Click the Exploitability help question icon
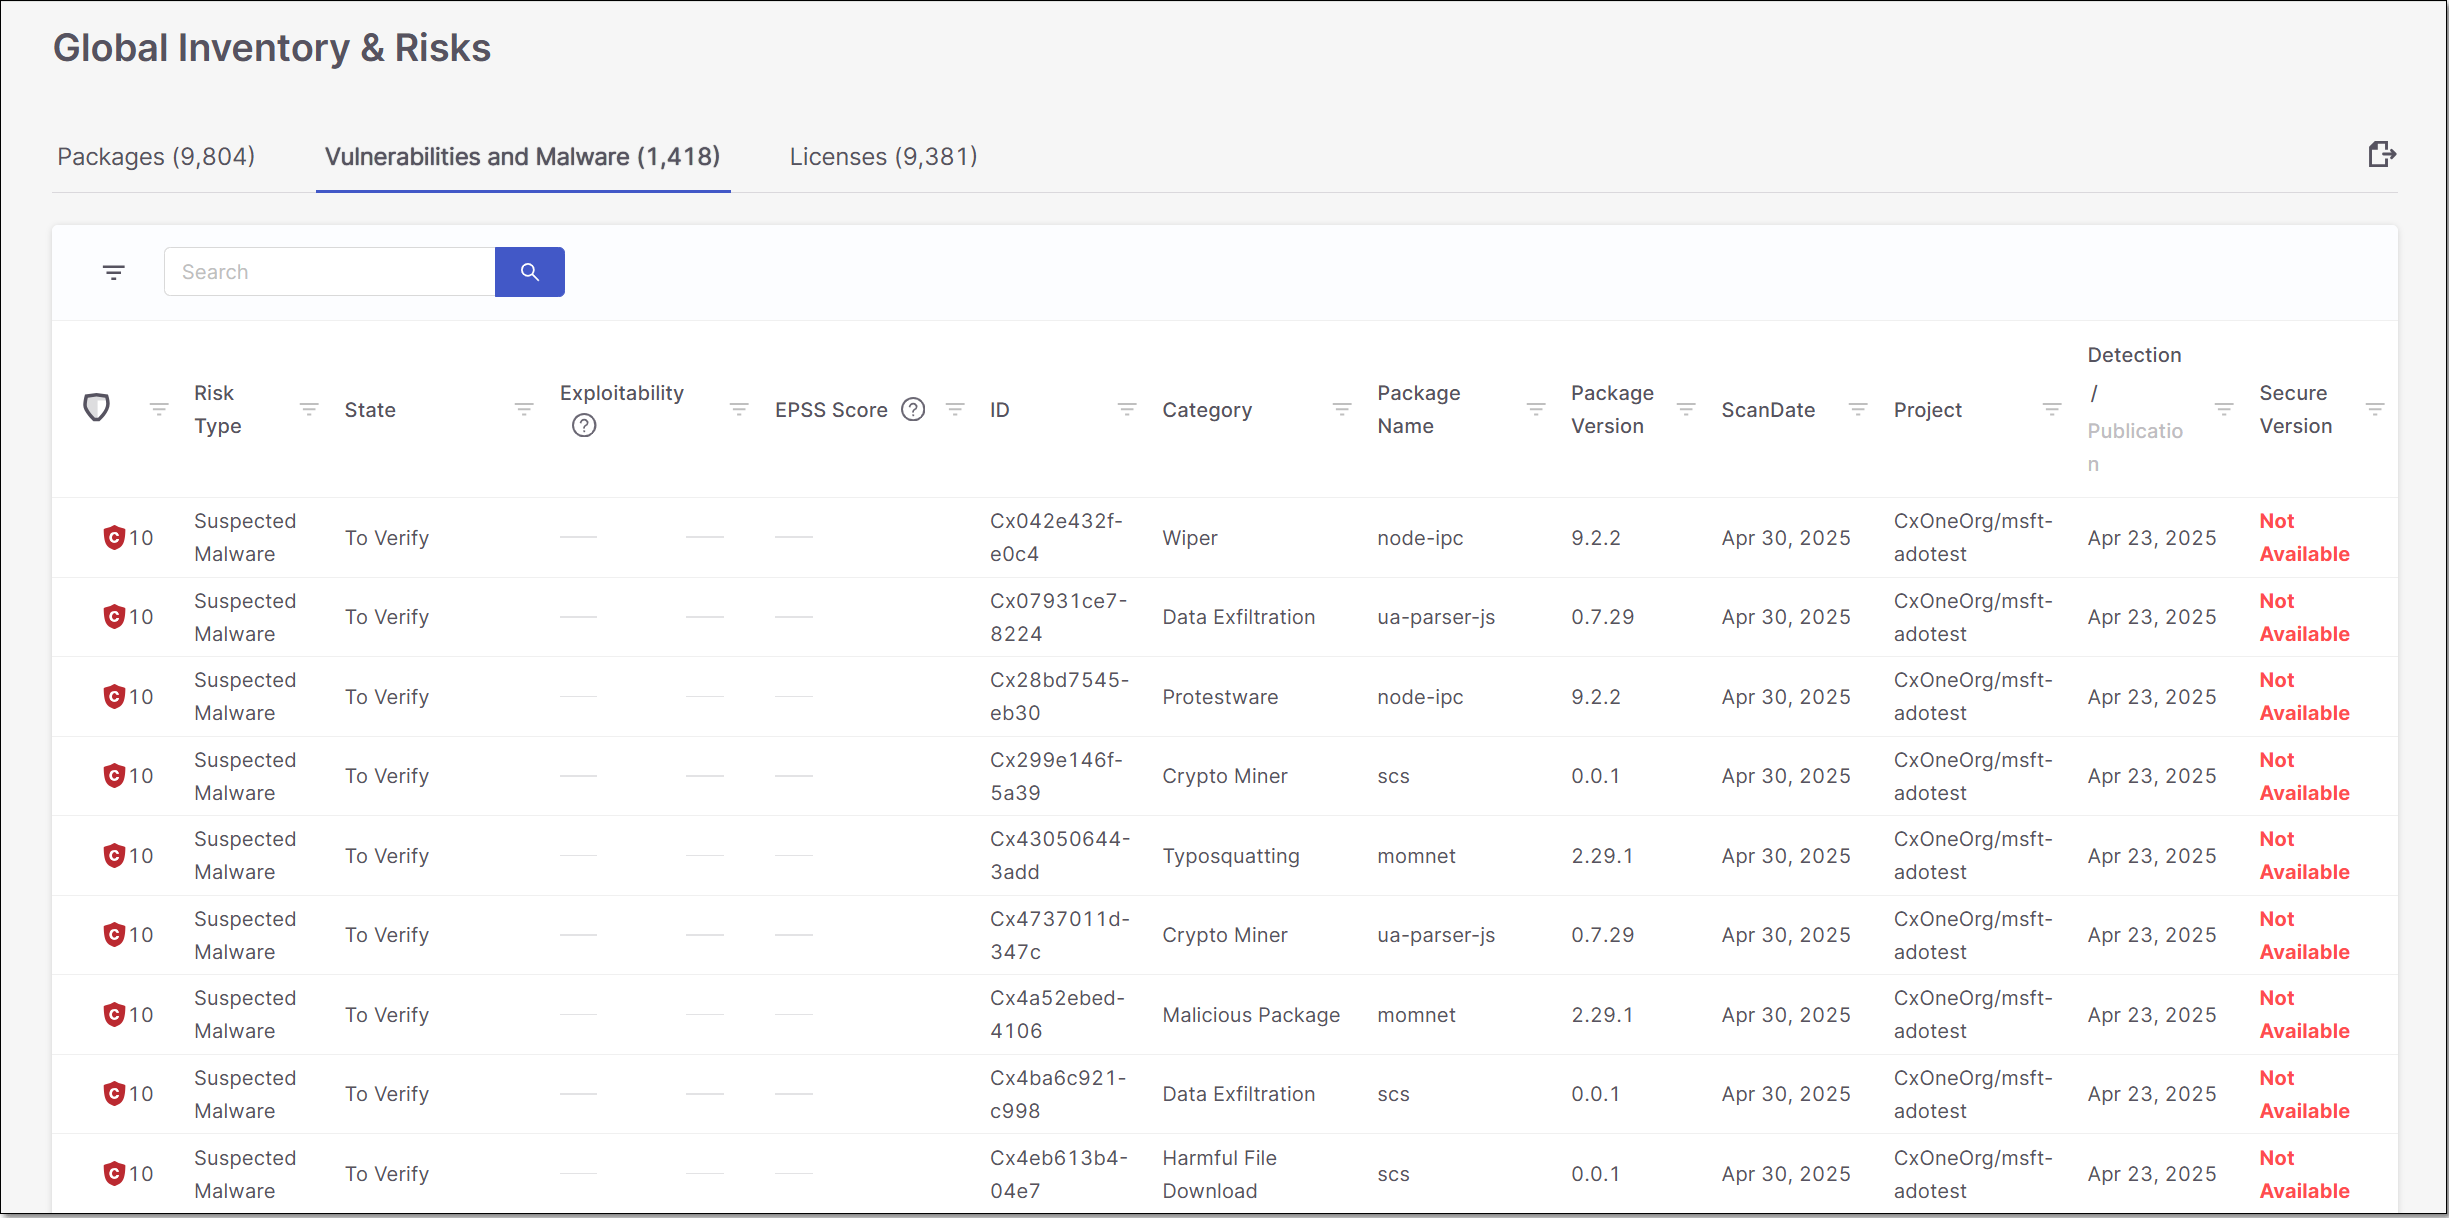The width and height of the screenshot is (2449, 1218). pos(584,426)
